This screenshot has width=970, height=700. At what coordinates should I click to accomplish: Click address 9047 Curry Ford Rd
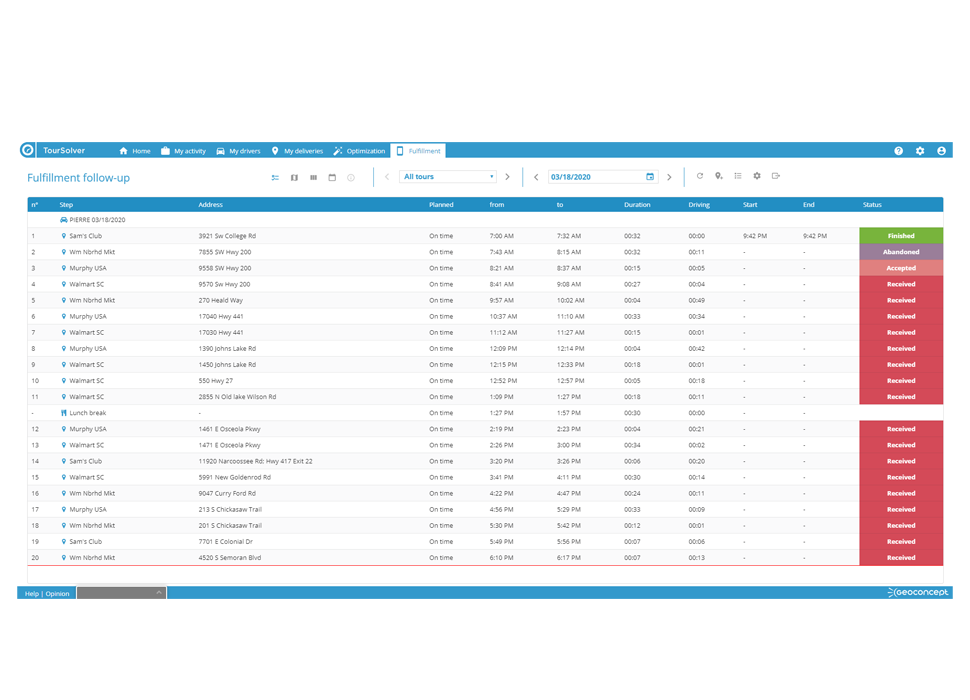pyautogui.click(x=227, y=493)
